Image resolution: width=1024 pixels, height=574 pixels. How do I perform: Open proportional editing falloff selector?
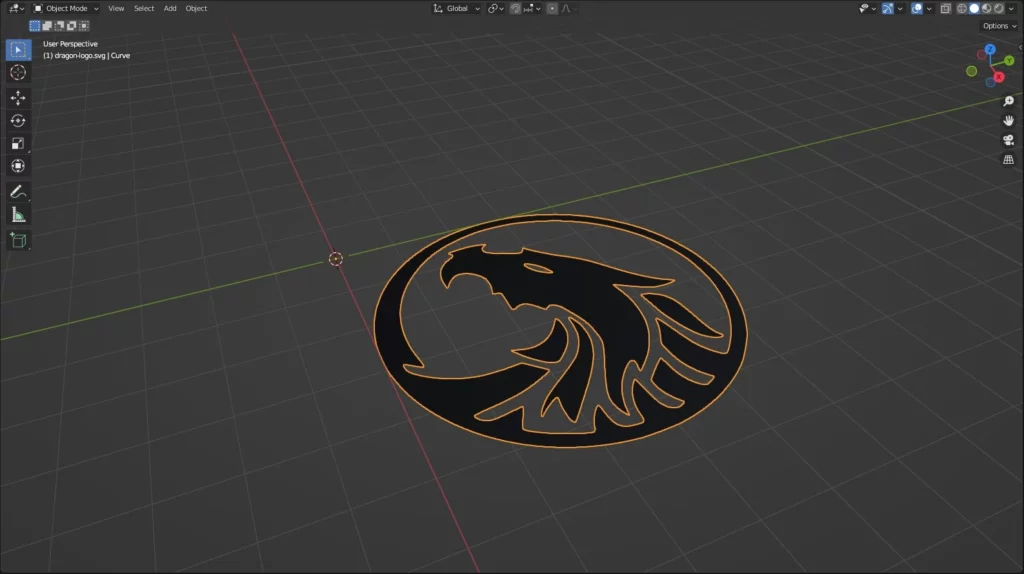coord(568,8)
